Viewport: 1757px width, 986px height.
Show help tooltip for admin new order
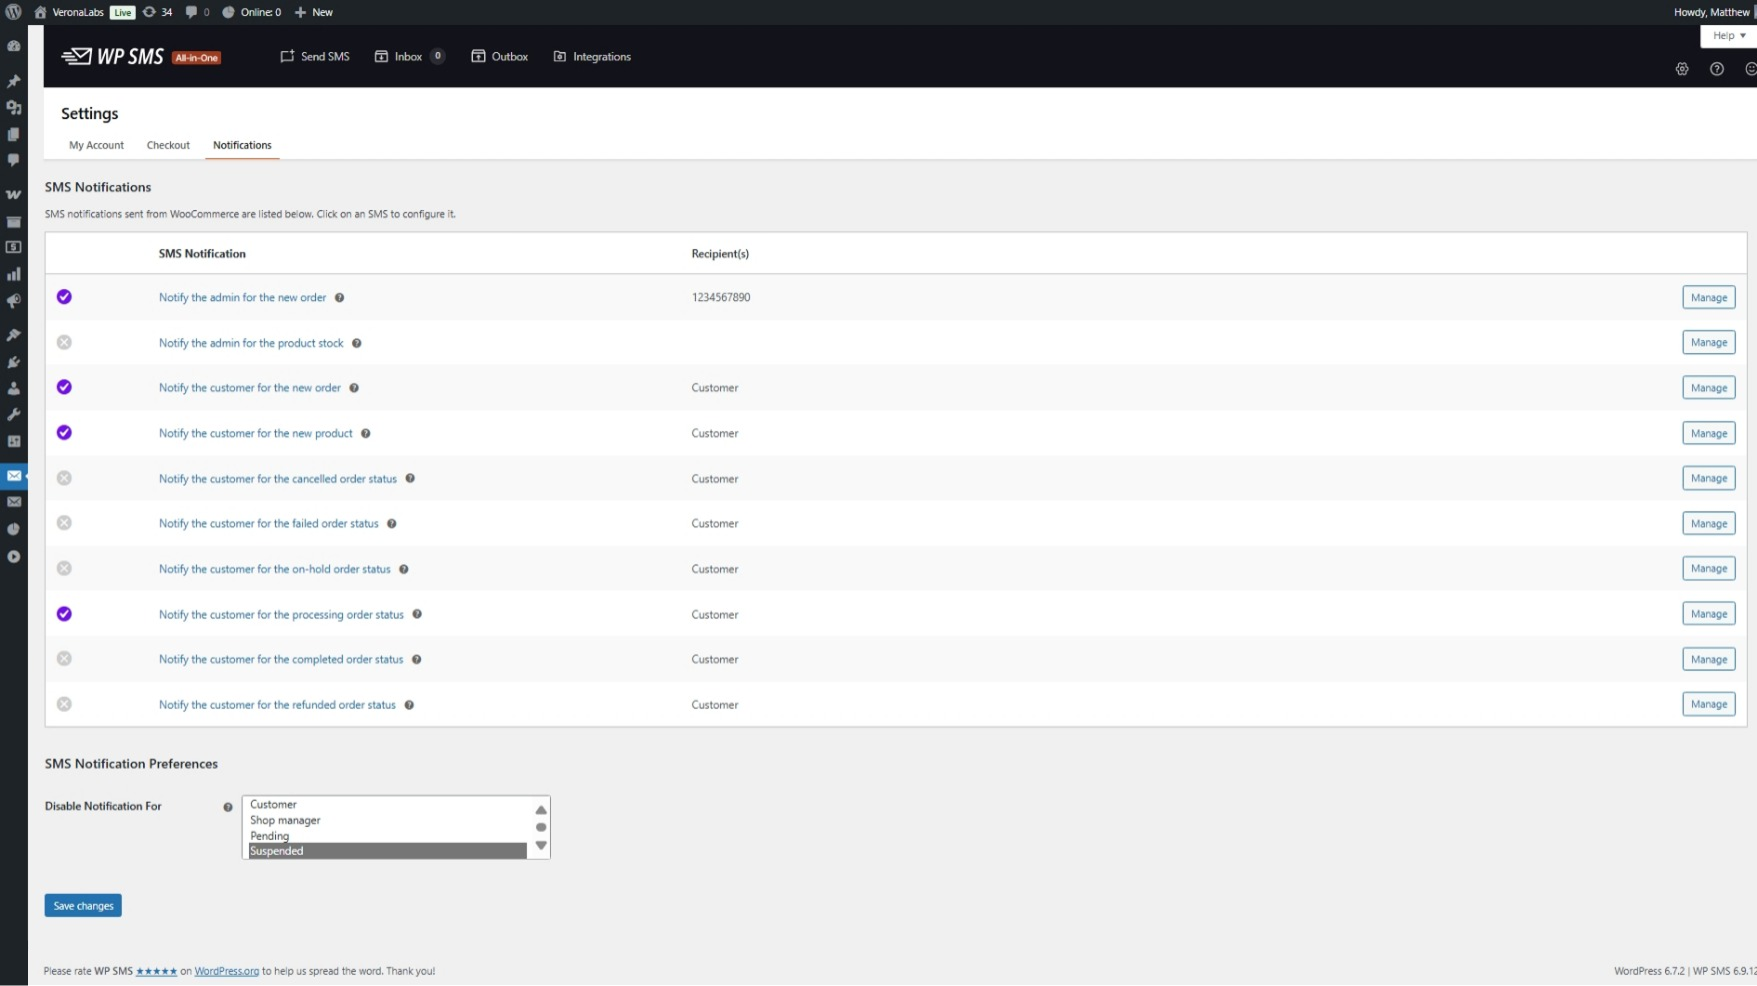tap(339, 298)
